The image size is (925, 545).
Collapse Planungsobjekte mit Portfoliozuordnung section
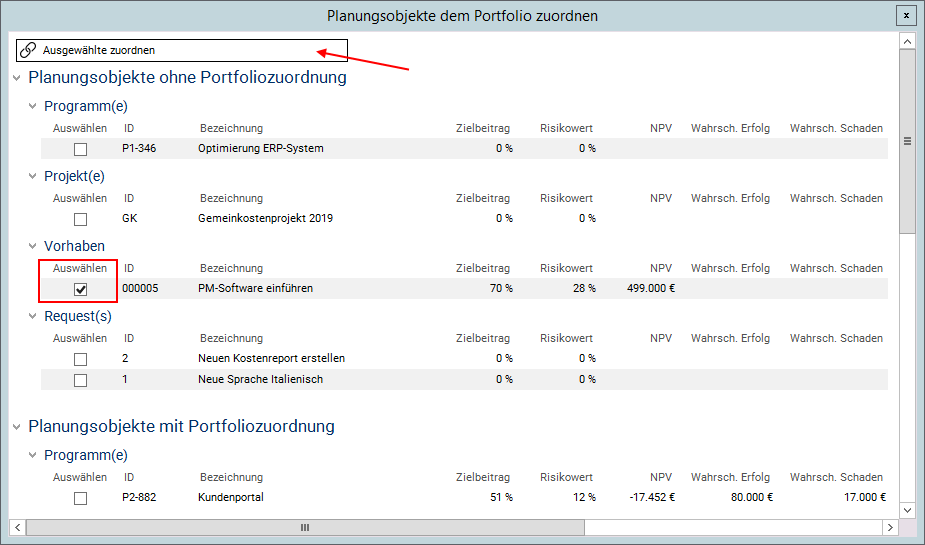[x=17, y=427]
